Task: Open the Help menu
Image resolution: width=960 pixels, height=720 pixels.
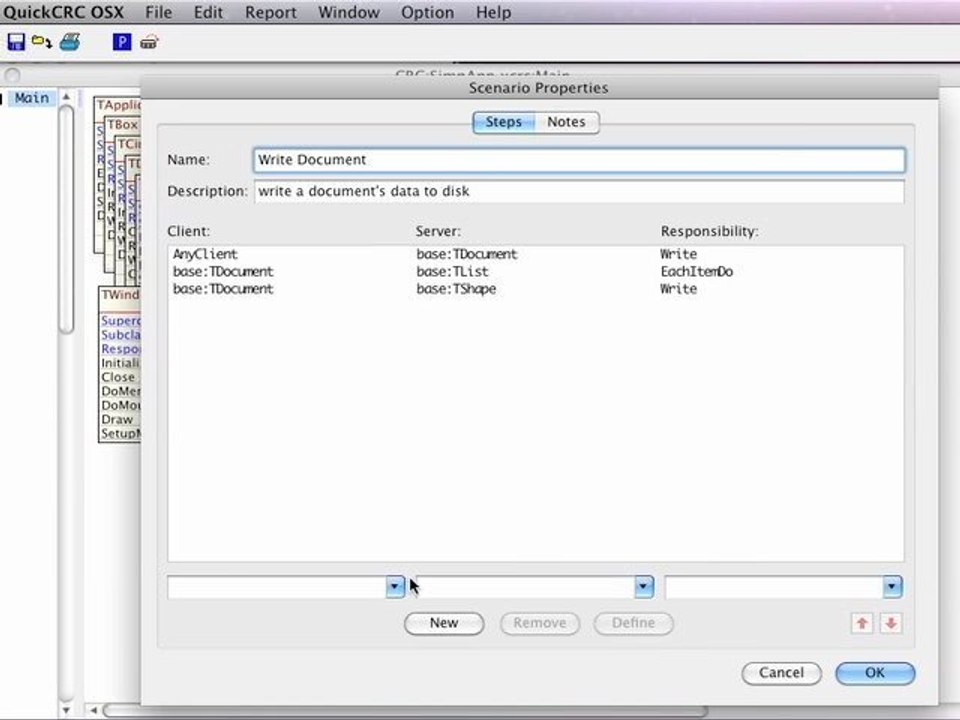Action: click(493, 12)
